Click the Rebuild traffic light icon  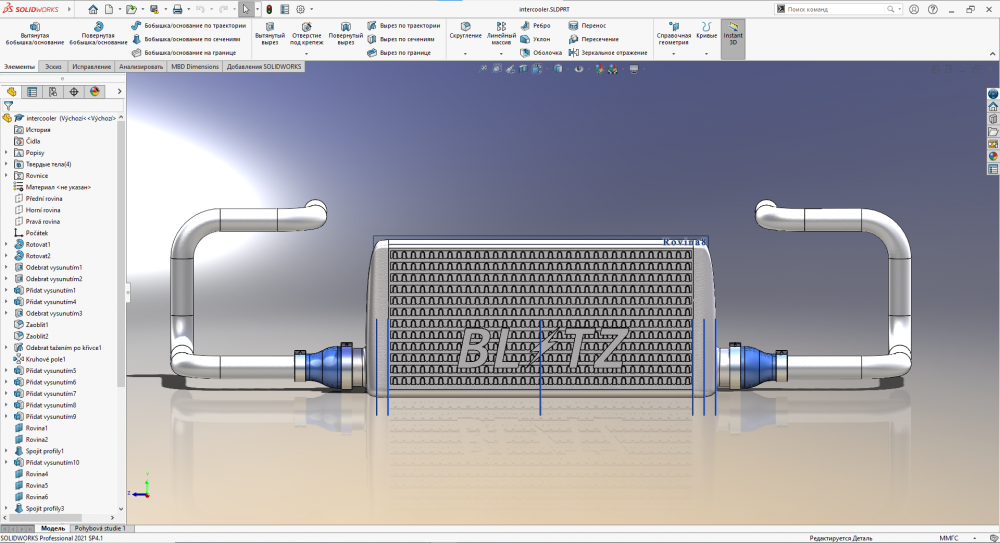[x=268, y=9]
